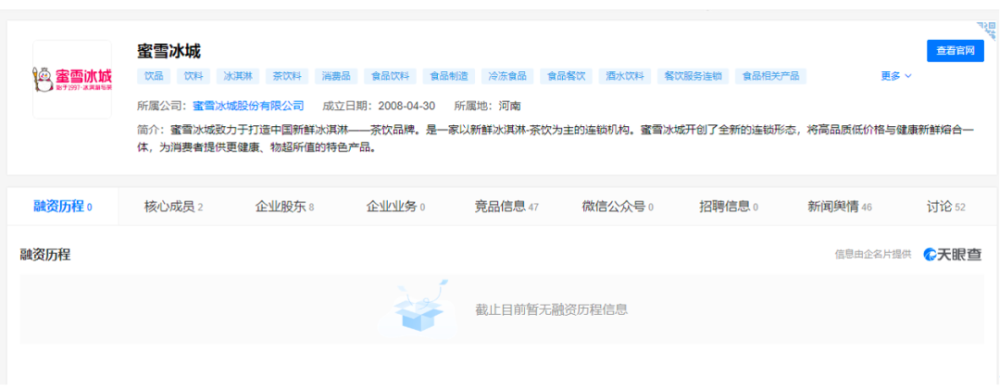The width and height of the screenshot is (1000, 391).
Task: Open the 竞品信息 tab
Action: pyautogui.click(x=506, y=207)
